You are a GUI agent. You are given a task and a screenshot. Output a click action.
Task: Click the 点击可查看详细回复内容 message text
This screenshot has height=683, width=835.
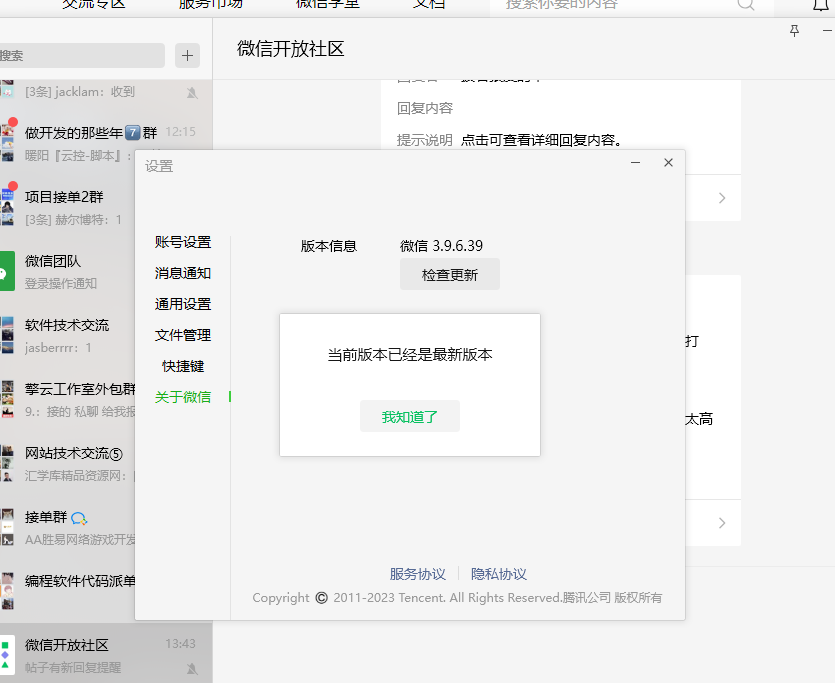coord(541,140)
